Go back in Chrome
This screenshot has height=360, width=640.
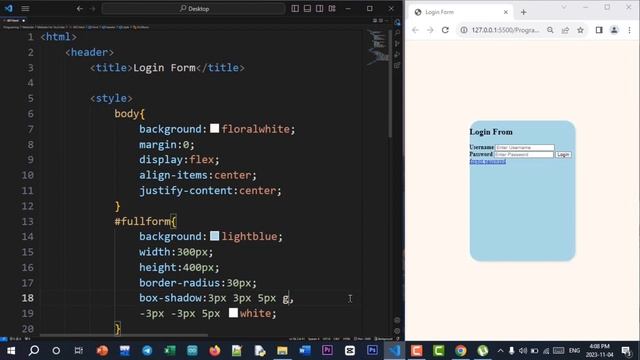coord(415,30)
